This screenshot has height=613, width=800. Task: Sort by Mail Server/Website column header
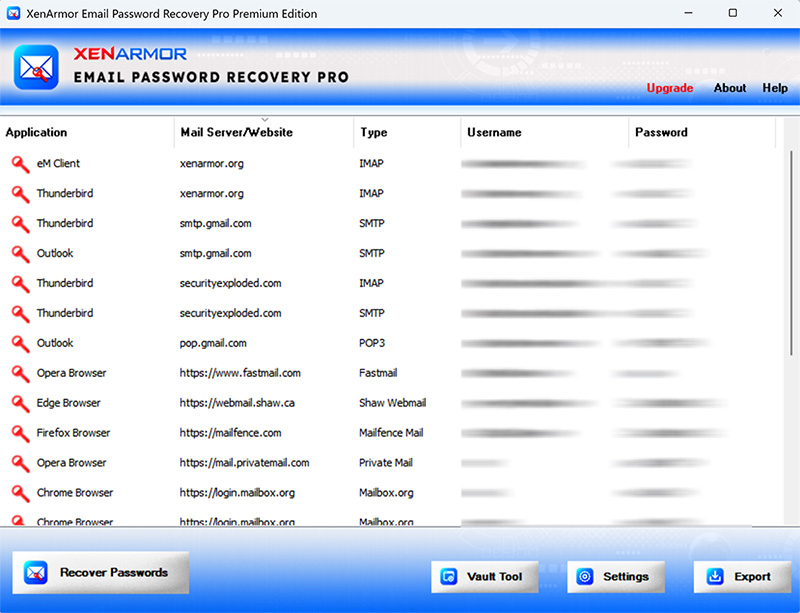264,133
